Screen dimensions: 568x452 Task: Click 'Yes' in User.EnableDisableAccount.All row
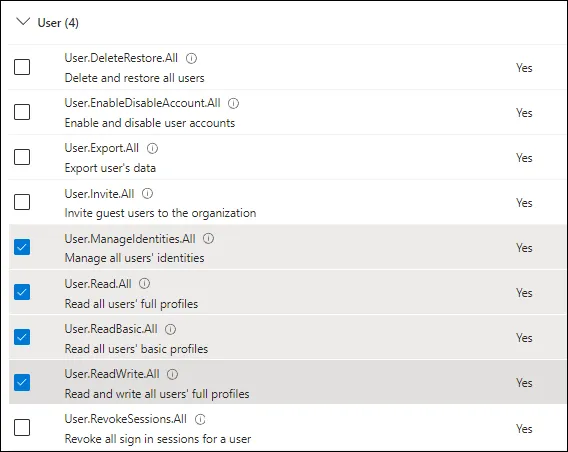(524, 113)
